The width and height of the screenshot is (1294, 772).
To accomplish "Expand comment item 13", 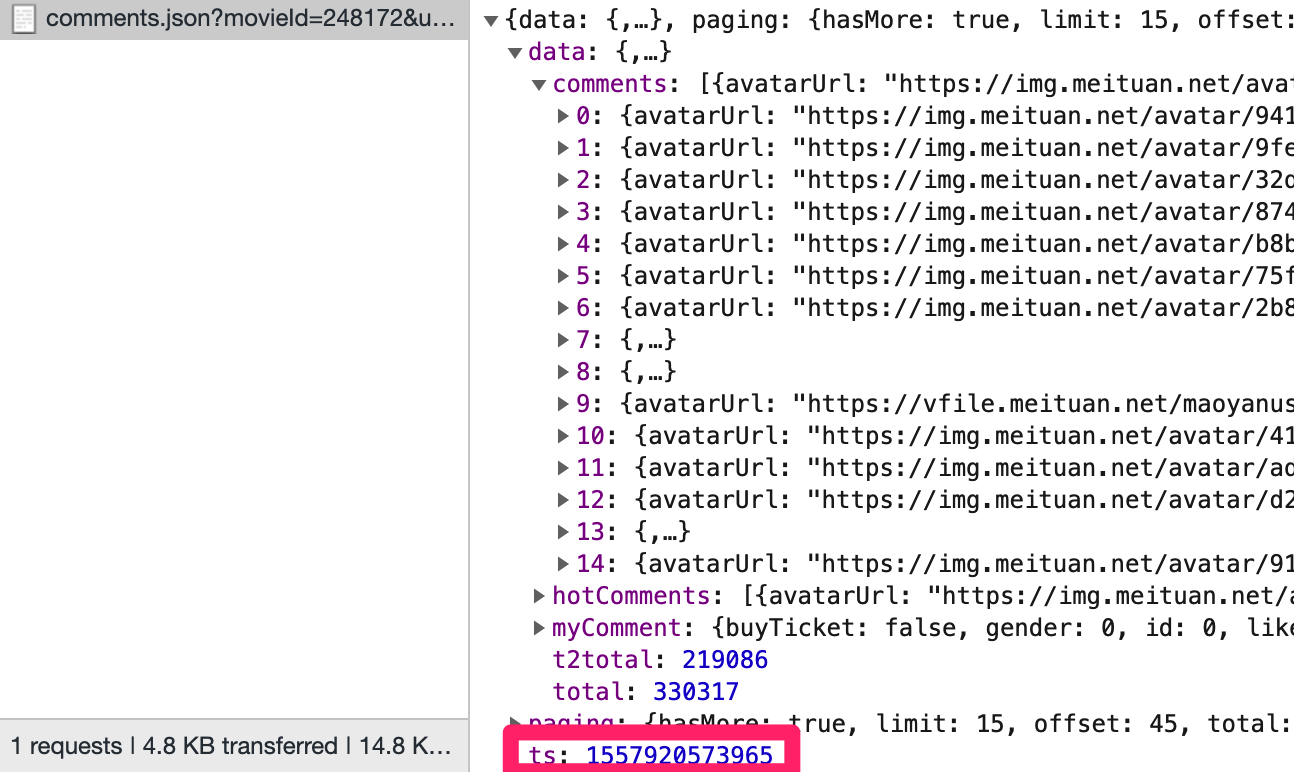I will (563, 532).
